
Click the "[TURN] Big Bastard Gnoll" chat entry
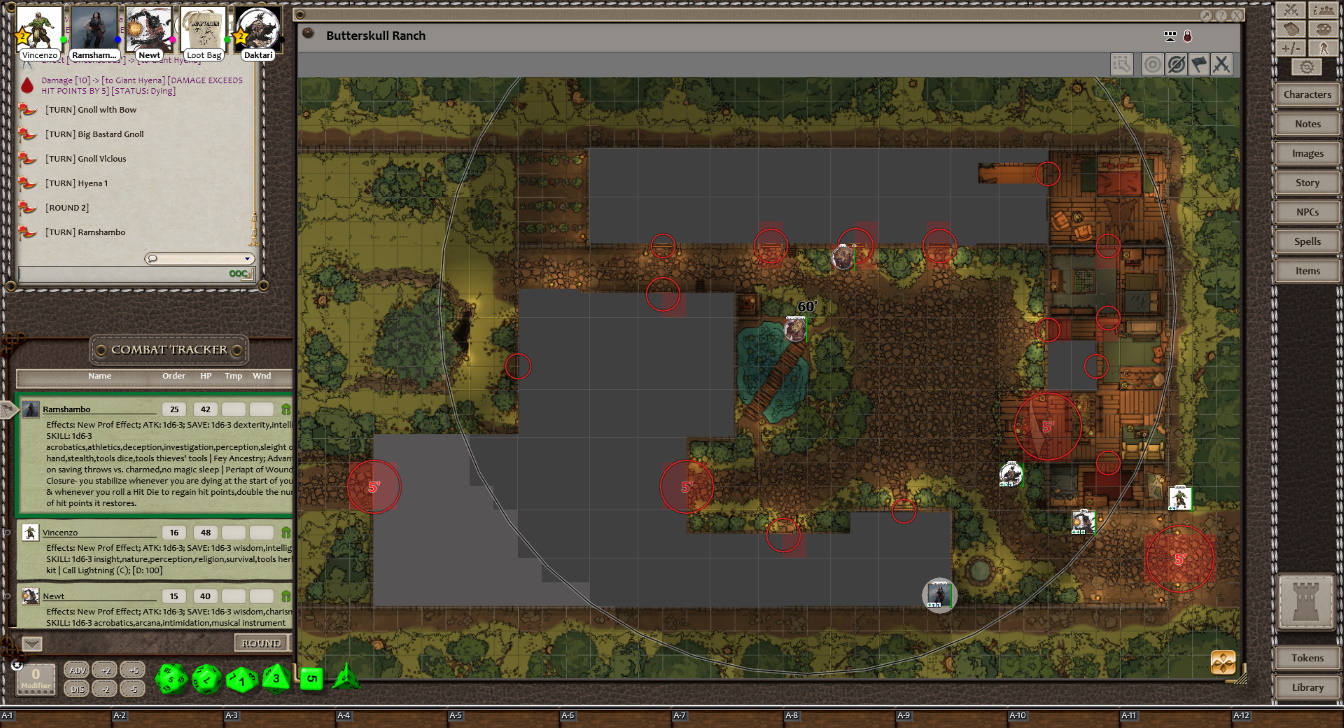click(x=95, y=134)
